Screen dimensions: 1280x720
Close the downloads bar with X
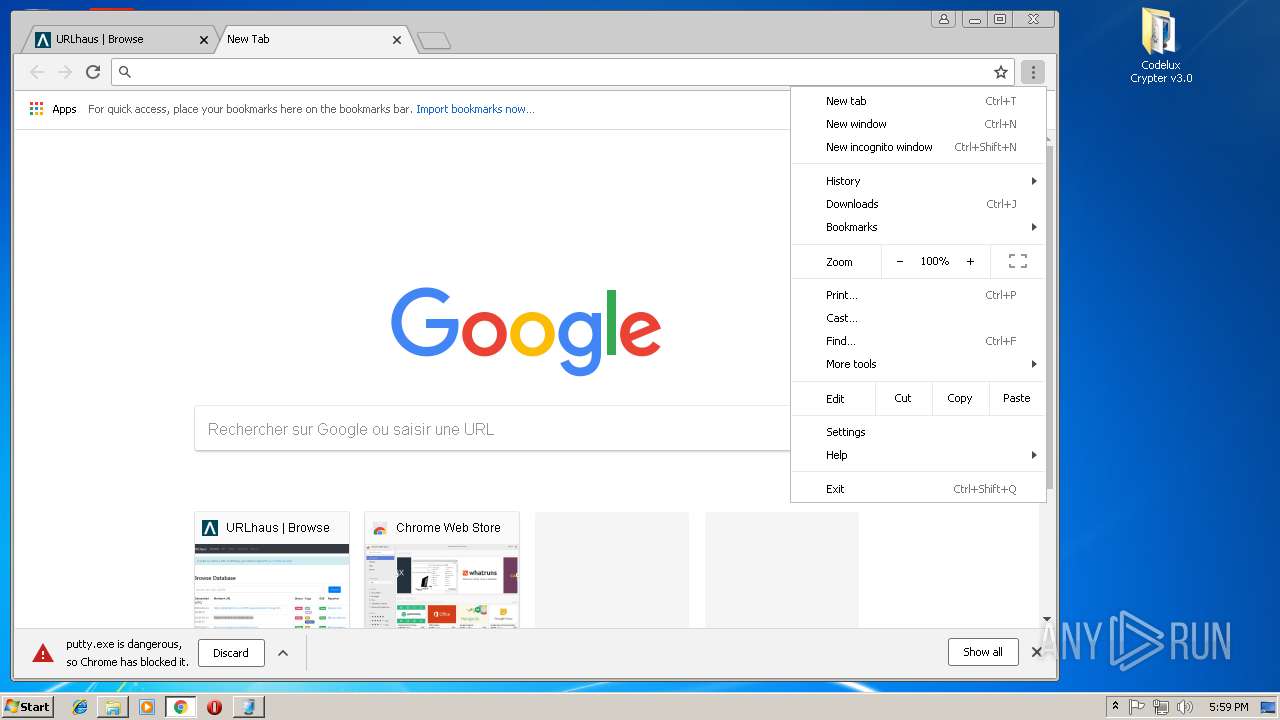[x=1037, y=652]
